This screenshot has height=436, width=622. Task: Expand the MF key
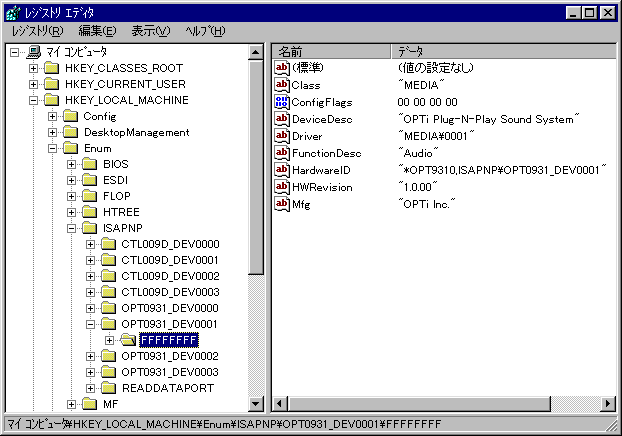pyautogui.click(x=71, y=404)
